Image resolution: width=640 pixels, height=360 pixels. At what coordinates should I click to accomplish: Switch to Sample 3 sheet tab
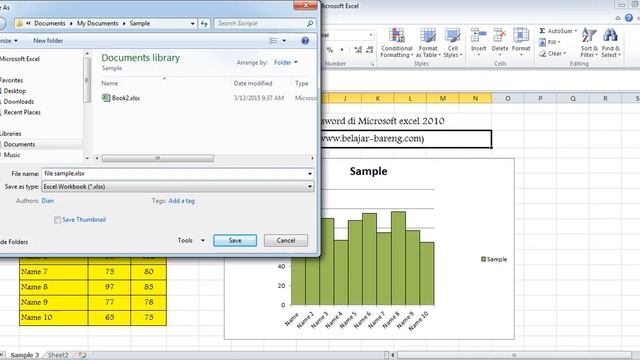24,355
